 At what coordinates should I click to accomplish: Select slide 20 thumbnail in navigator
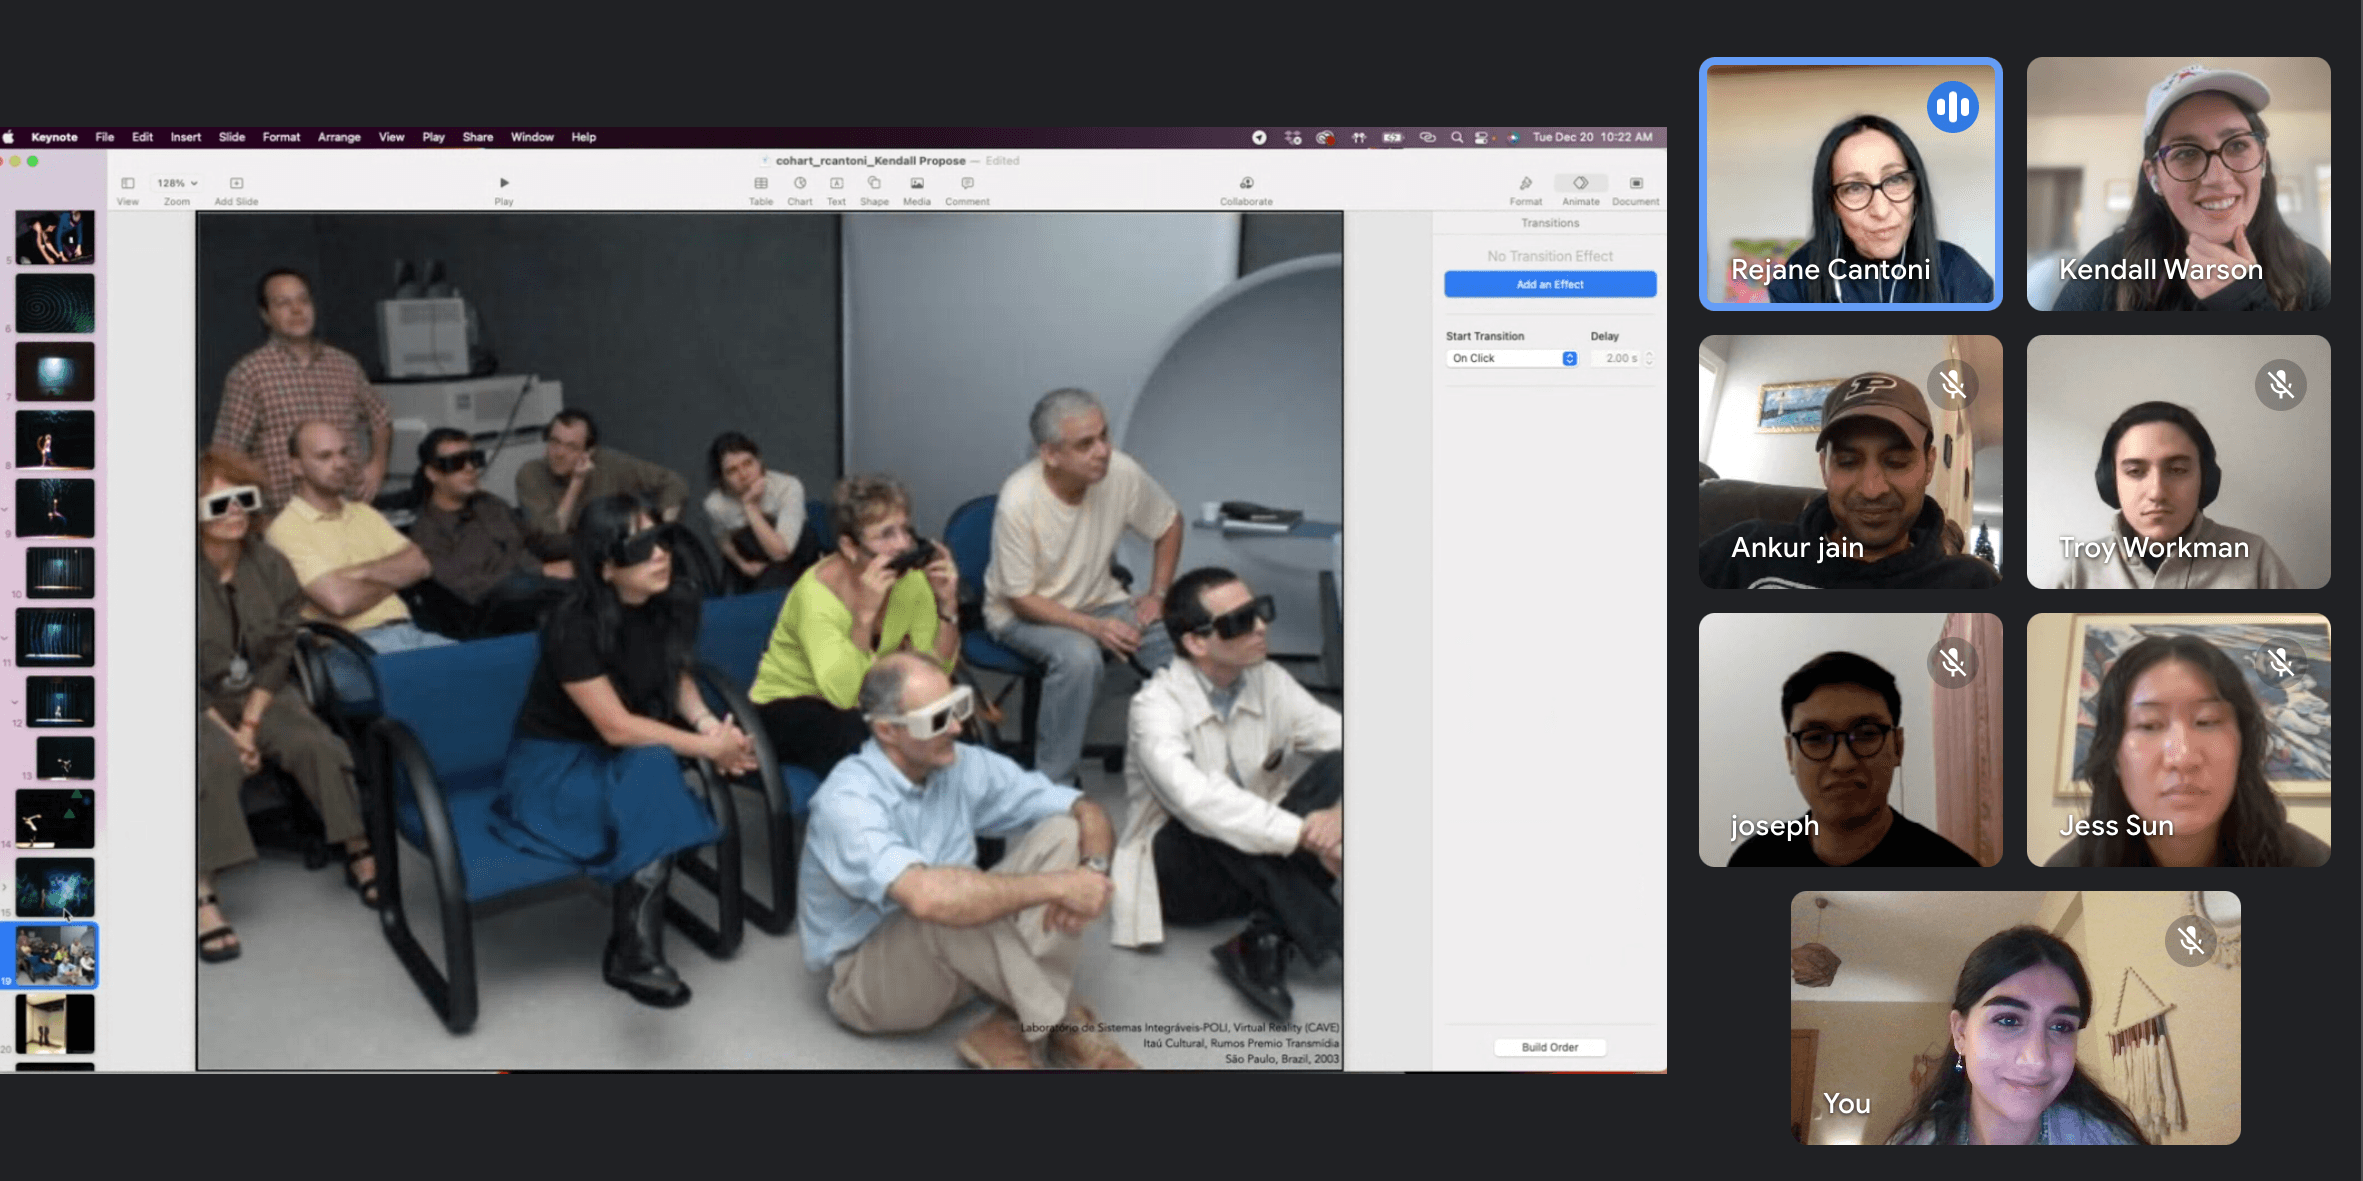pyautogui.click(x=55, y=1023)
